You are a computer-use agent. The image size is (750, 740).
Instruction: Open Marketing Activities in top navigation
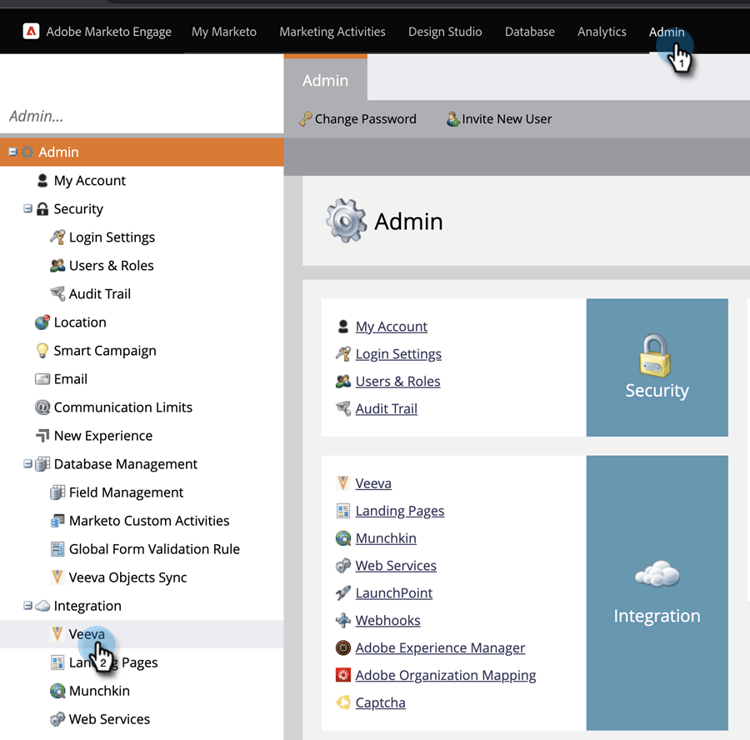pyautogui.click(x=332, y=32)
